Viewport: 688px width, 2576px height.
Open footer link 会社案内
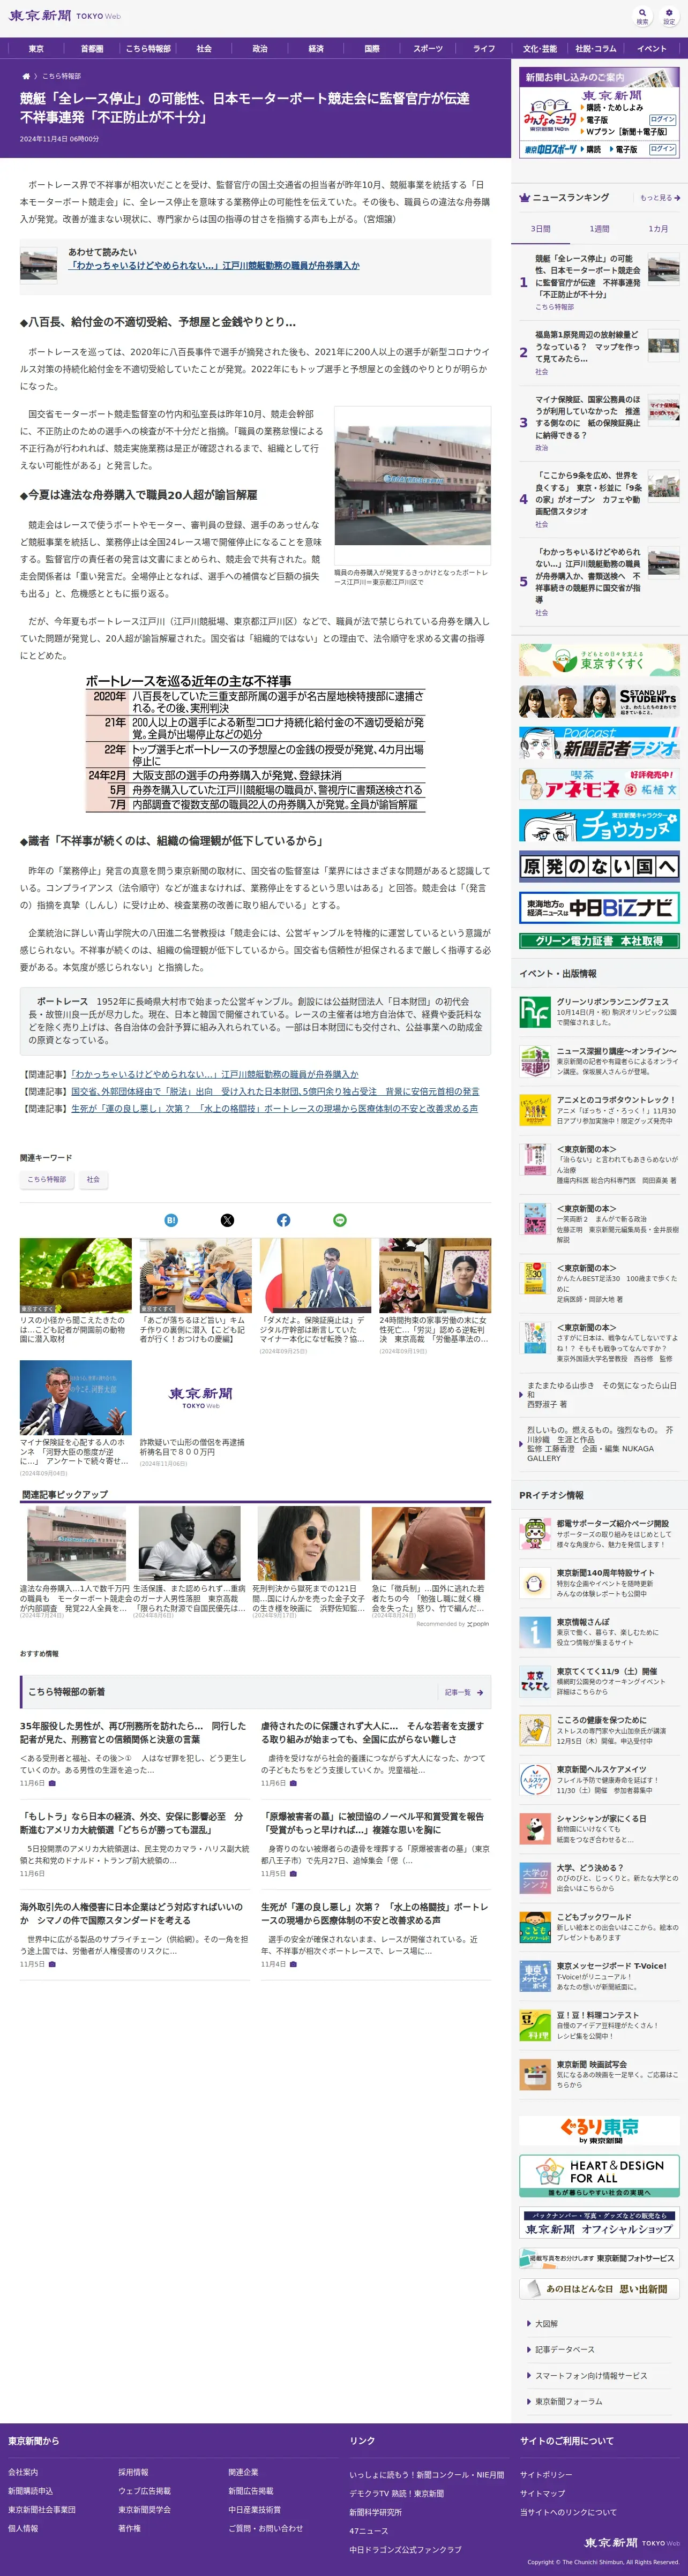click(x=23, y=2472)
